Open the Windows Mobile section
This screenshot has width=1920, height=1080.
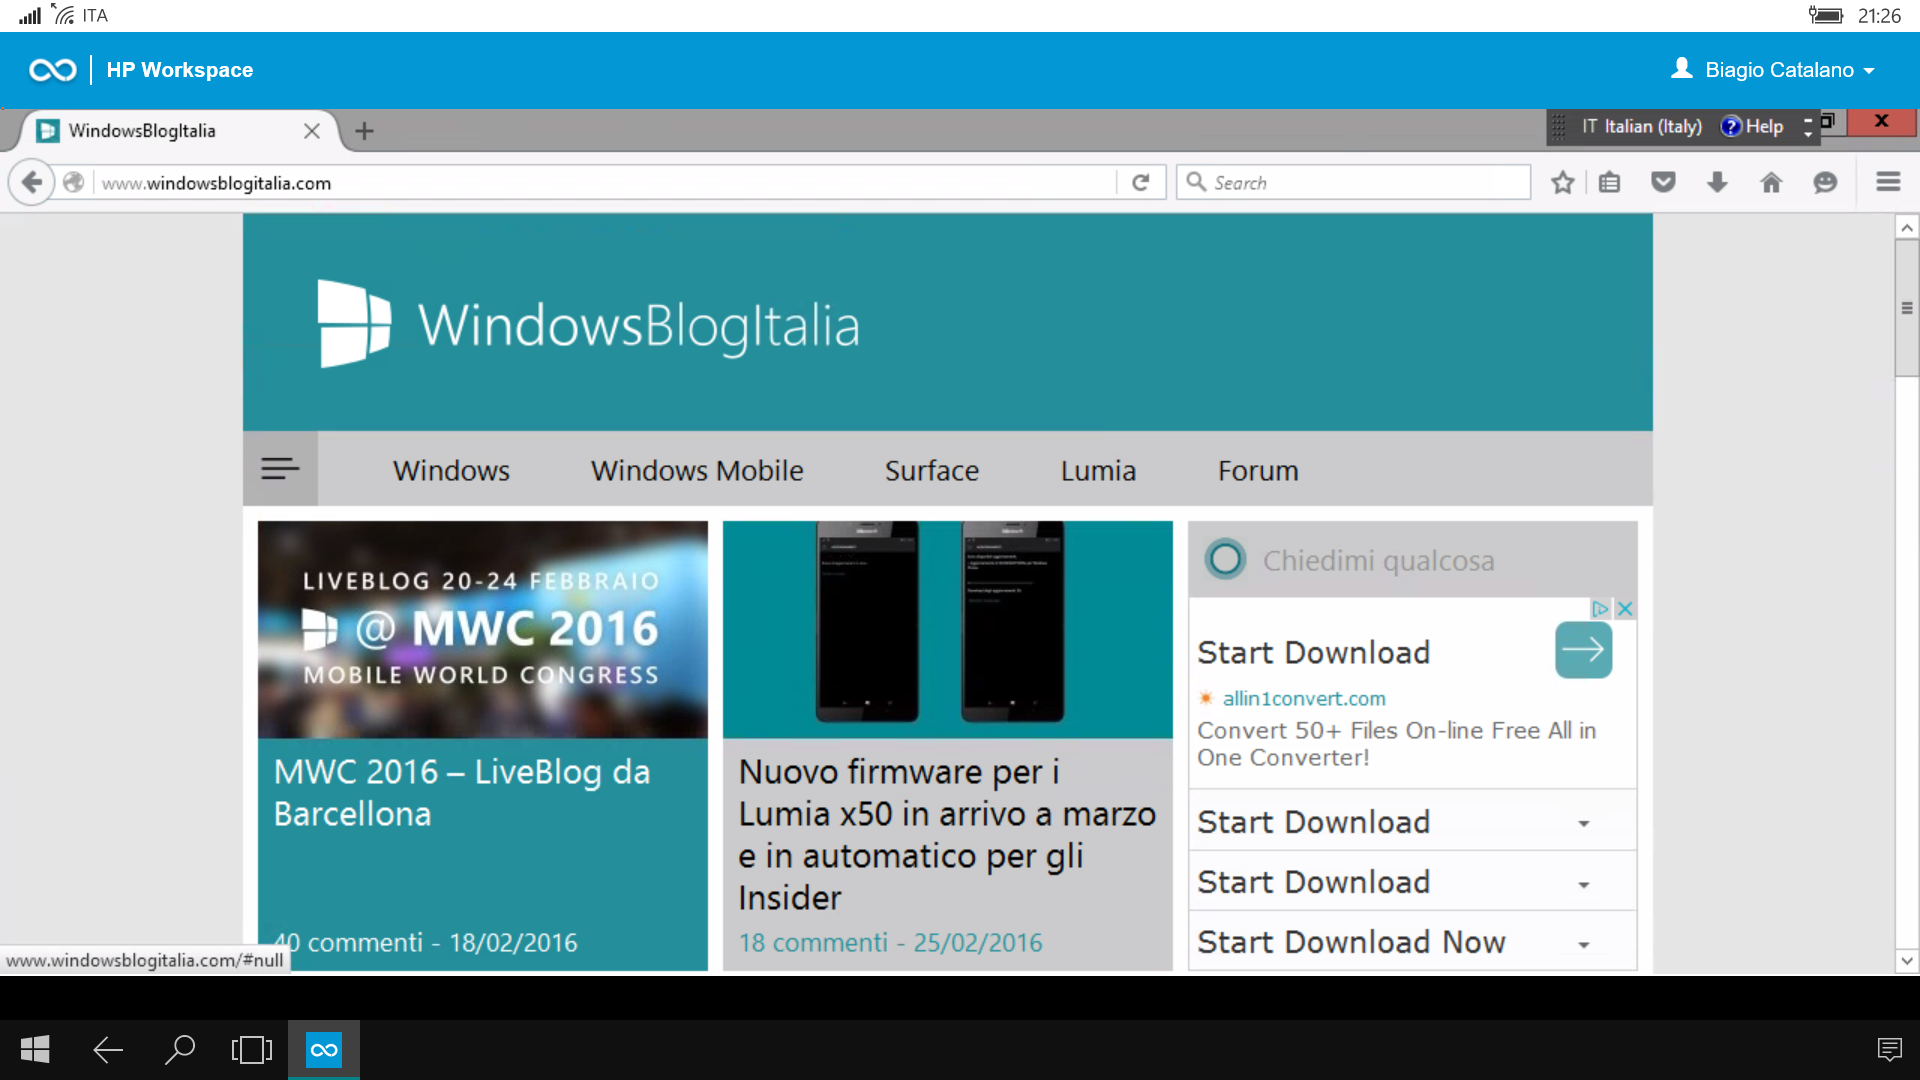697,471
